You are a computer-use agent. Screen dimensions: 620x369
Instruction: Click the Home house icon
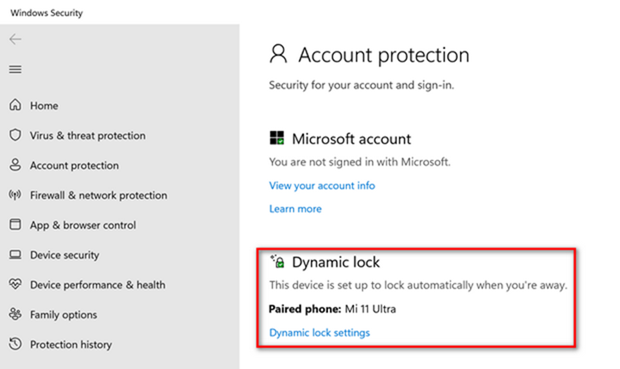point(15,105)
